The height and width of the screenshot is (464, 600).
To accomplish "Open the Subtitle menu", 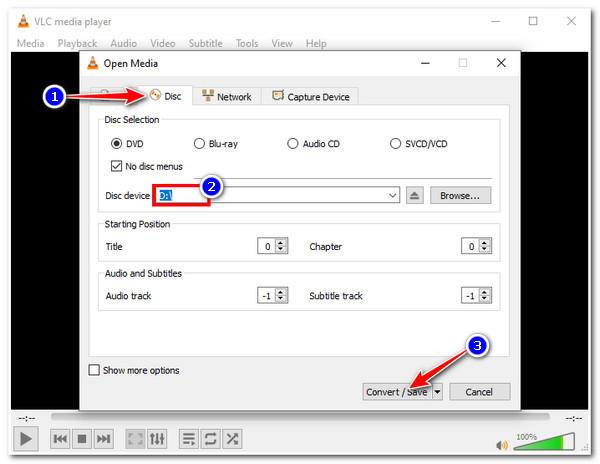I will pos(205,44).
